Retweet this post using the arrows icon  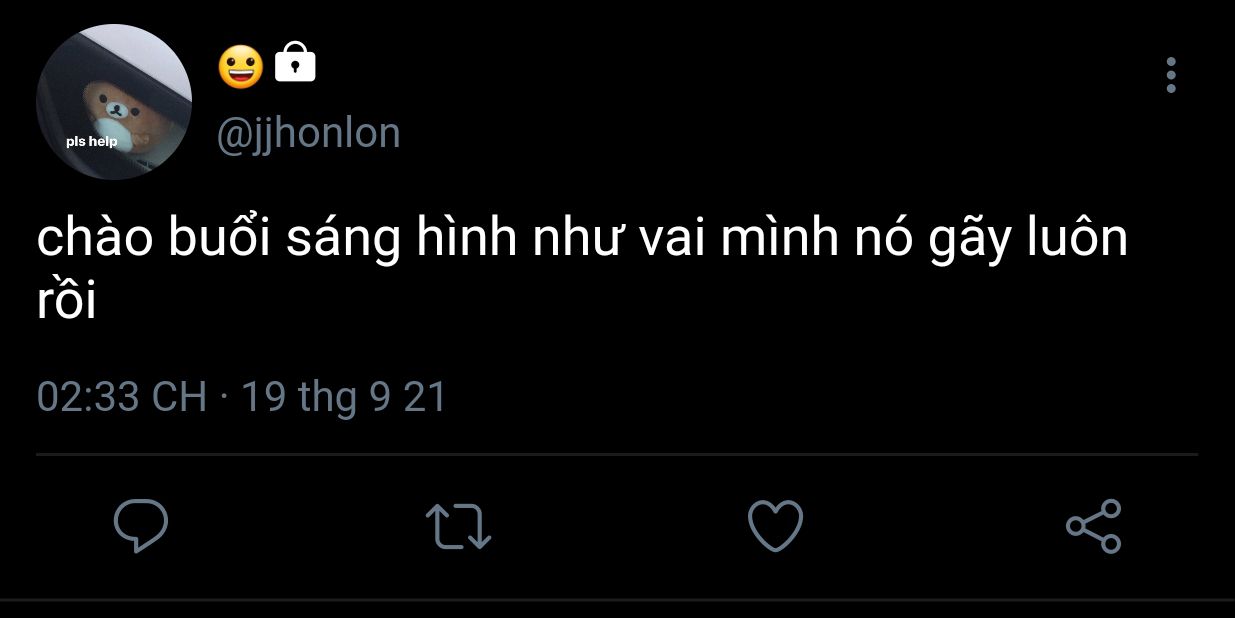click(458, 526)
